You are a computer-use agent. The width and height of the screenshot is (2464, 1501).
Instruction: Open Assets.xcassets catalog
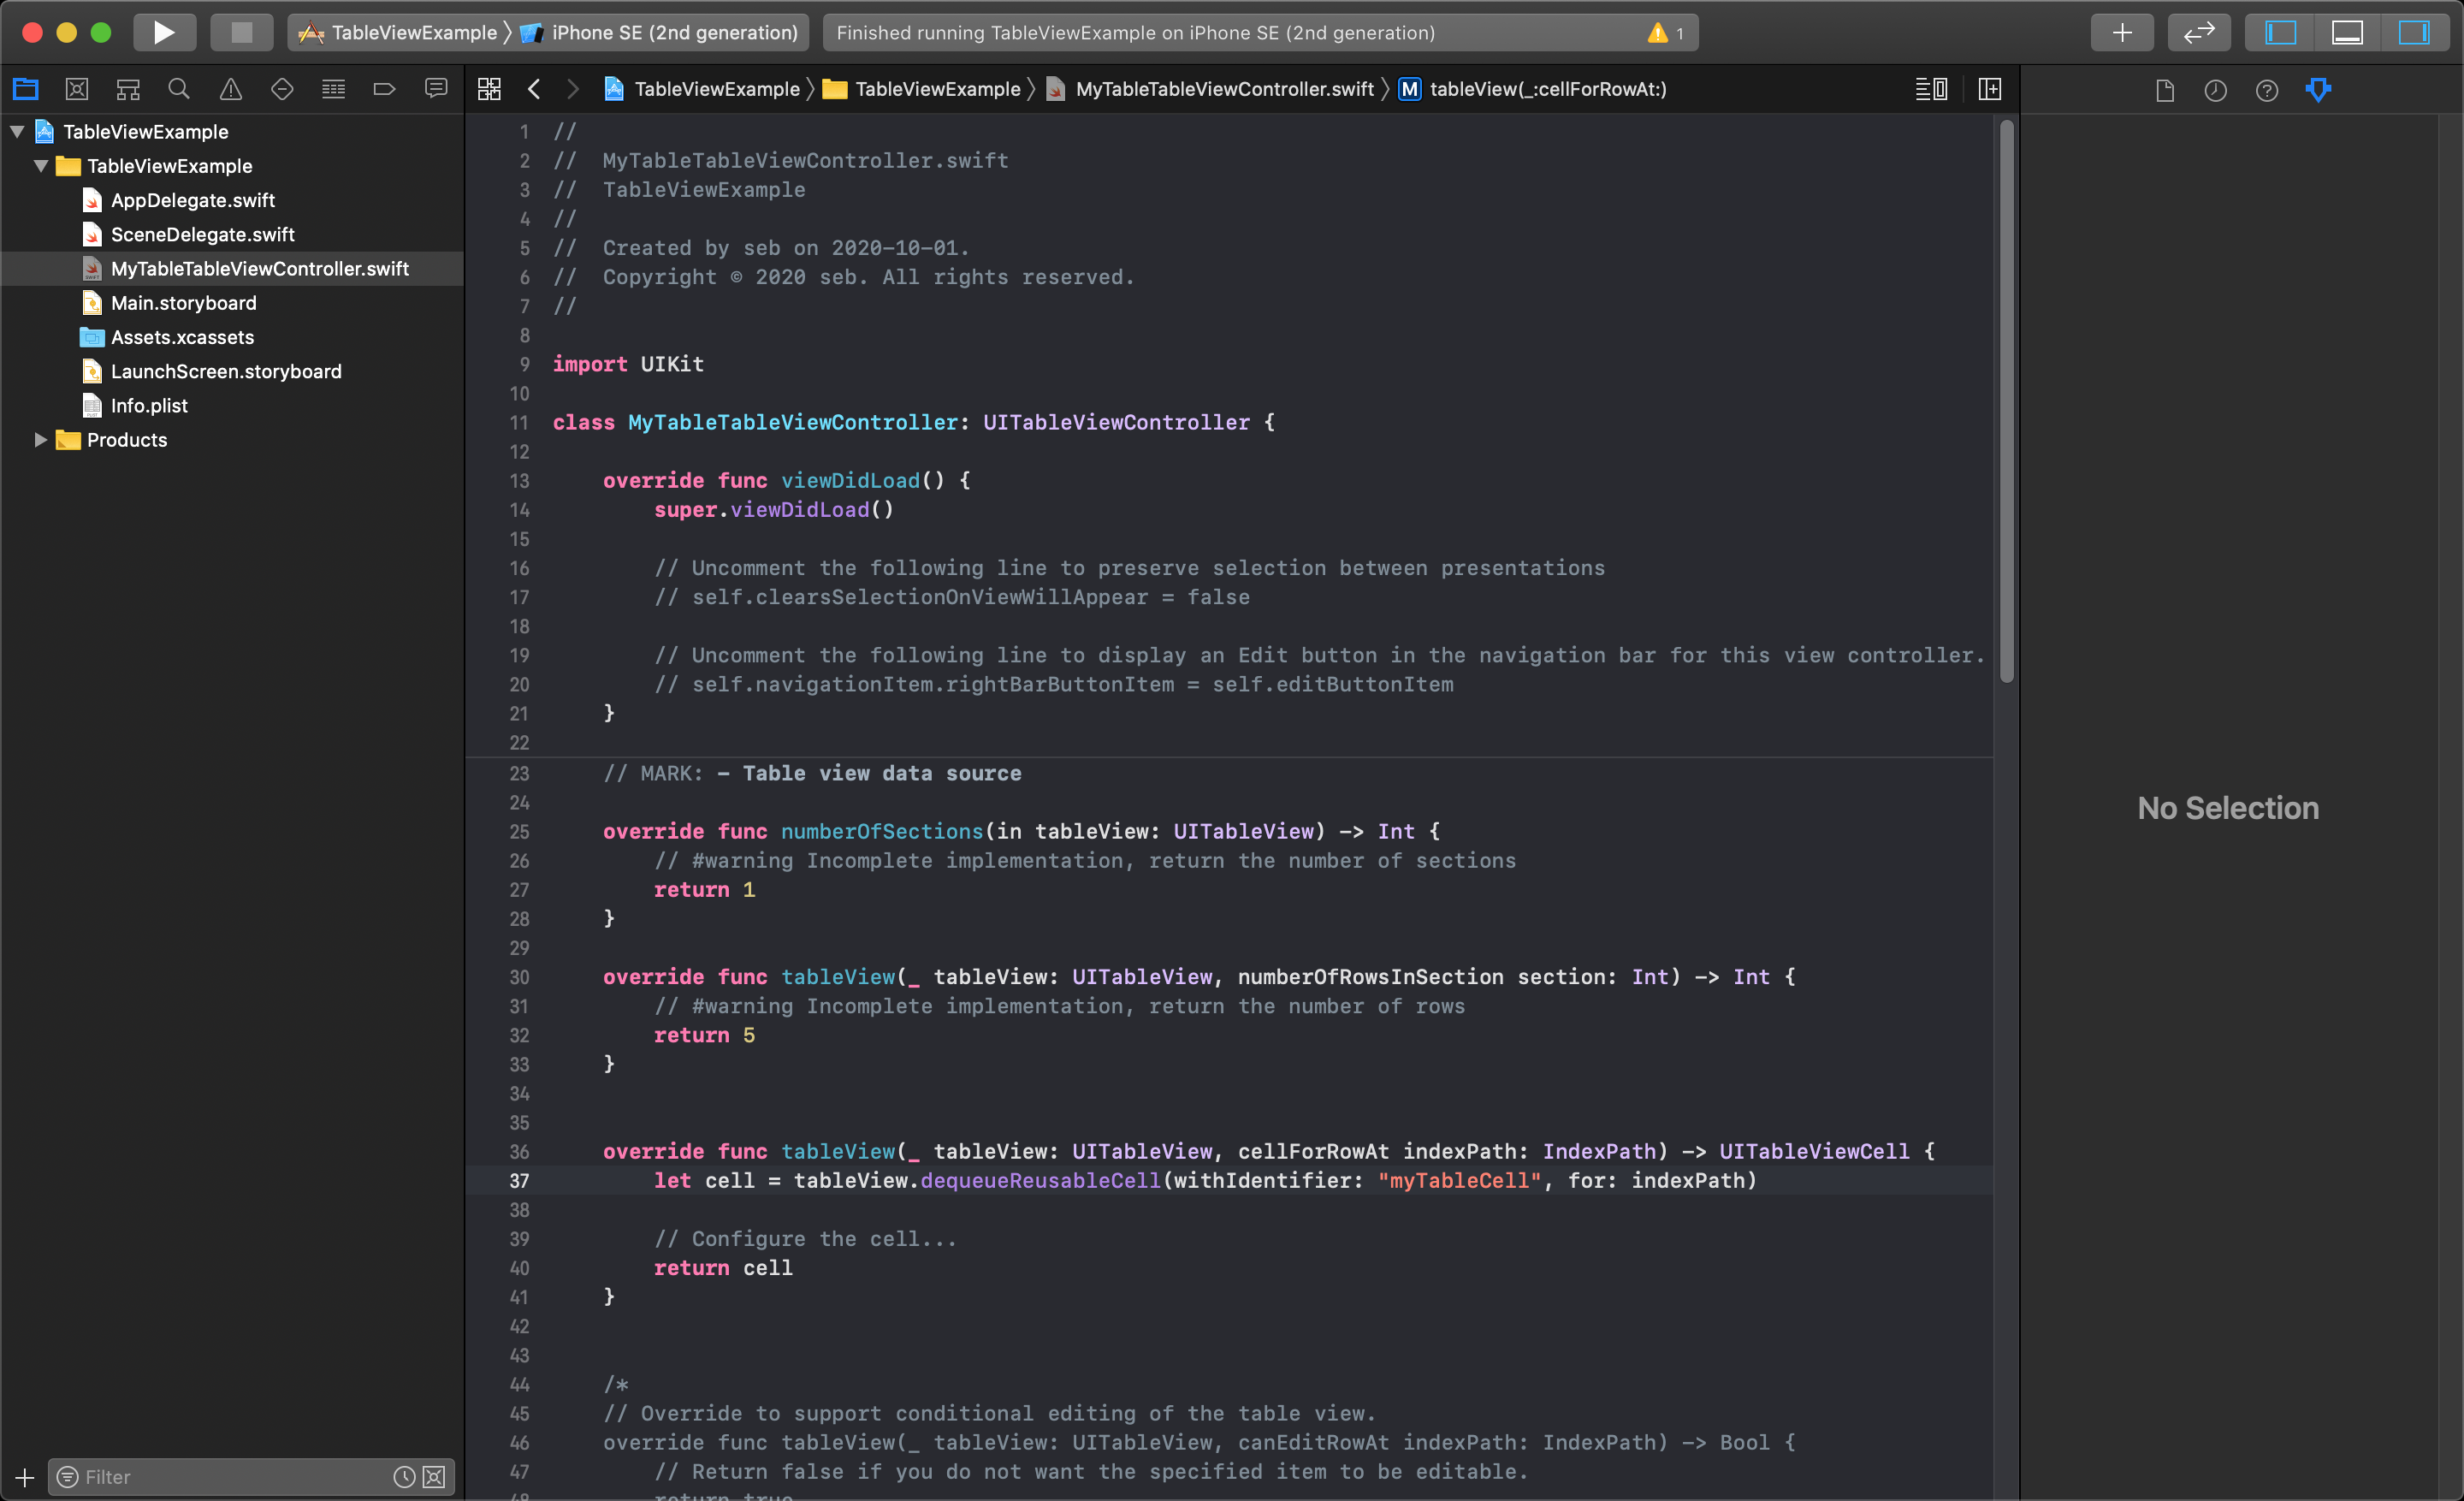182,337
